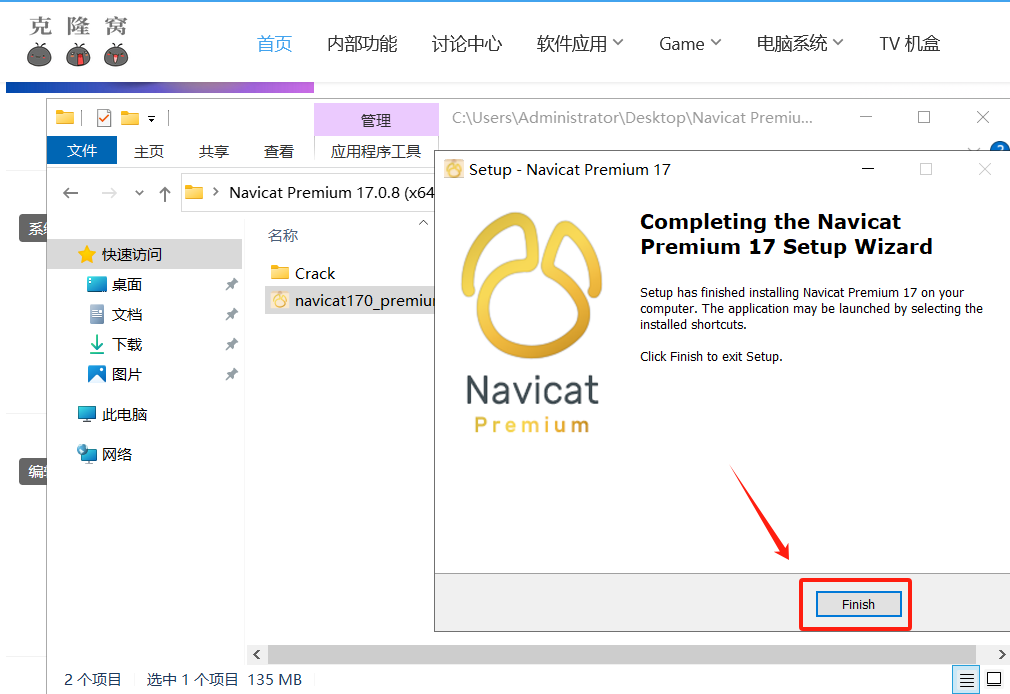Minimize the File Explorer window
Image resolution: width=1010 pixels, height=694 pixels.
(x=866, y=117)
